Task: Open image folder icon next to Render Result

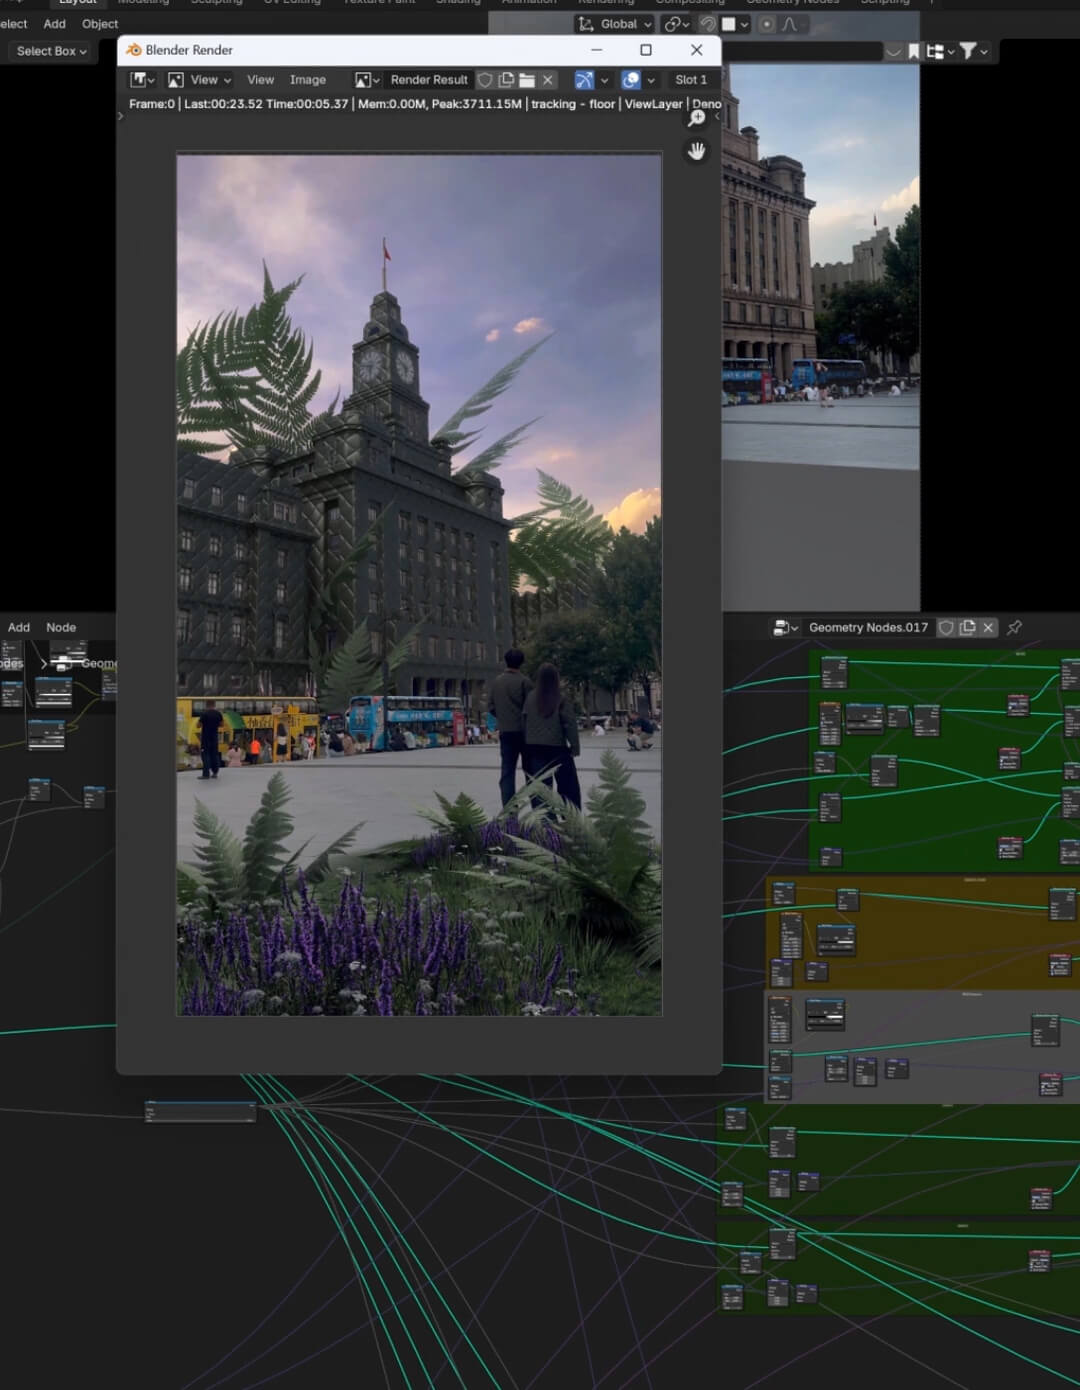Action: point(527,80)
